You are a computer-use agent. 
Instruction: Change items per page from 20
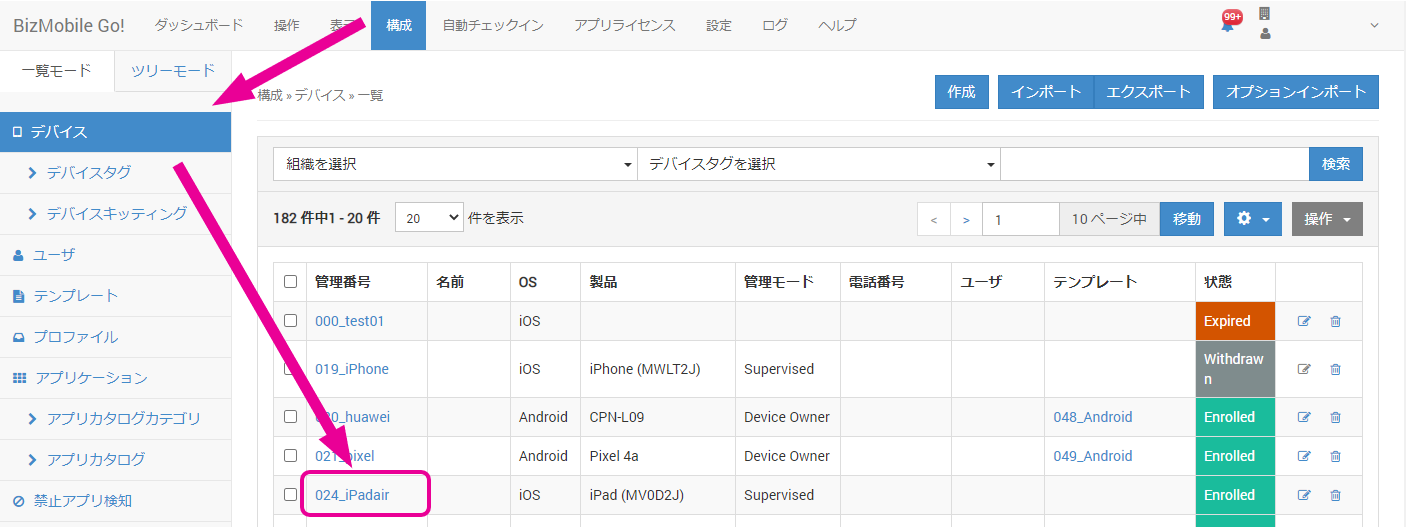coord(429,218)
